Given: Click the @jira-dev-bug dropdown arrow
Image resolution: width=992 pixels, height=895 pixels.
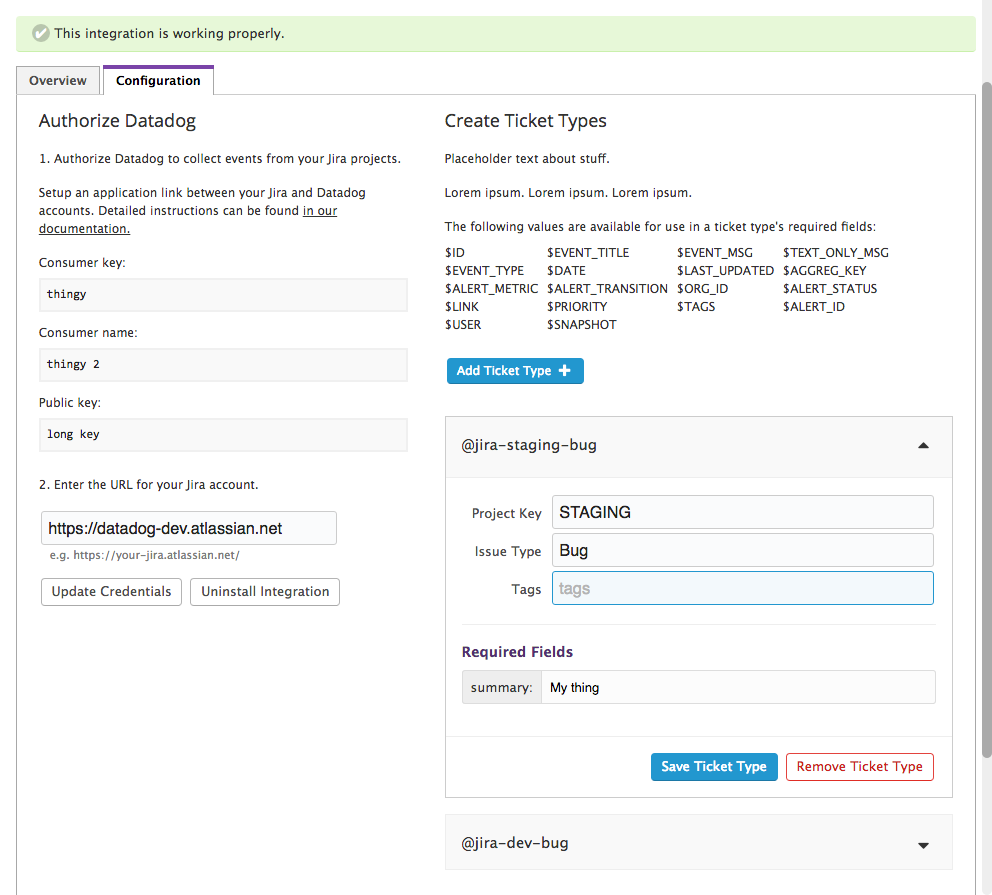Looking at the screenshot, I should (x=923, y=844).
